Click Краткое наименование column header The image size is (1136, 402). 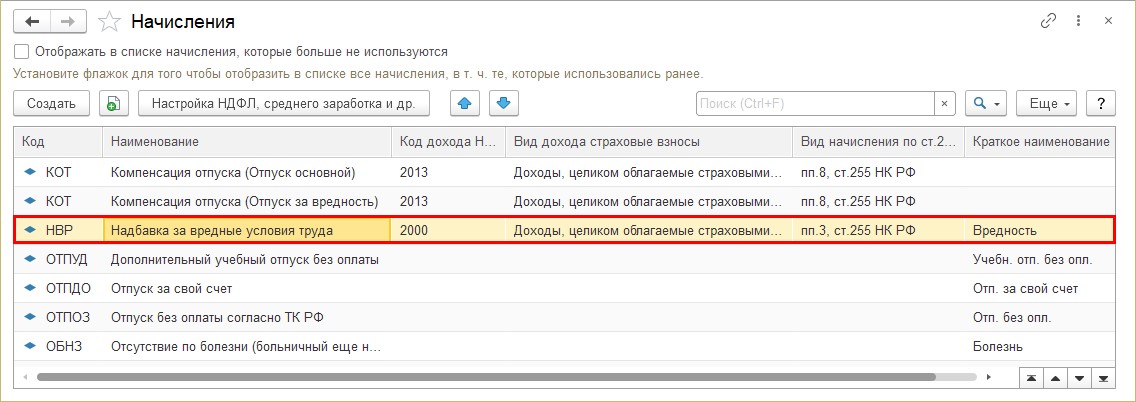[1041, 142]
